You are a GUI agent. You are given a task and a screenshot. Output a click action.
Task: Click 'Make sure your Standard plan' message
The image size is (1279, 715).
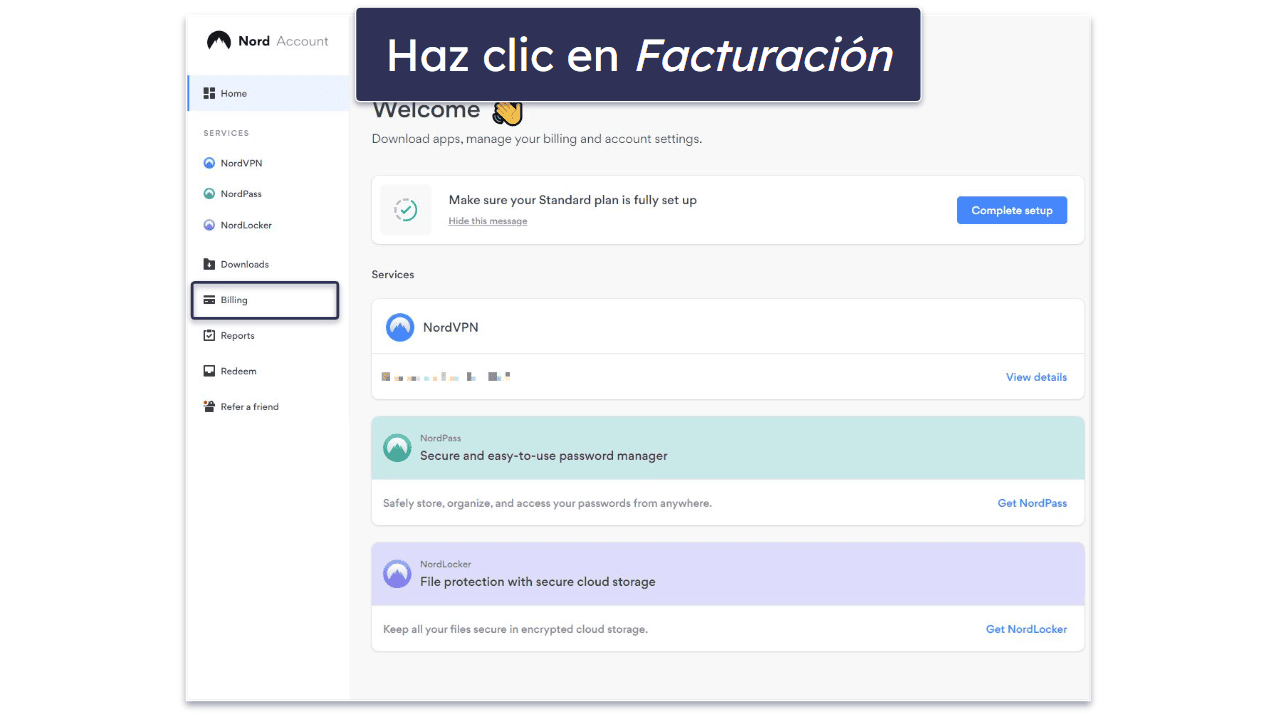573,200
